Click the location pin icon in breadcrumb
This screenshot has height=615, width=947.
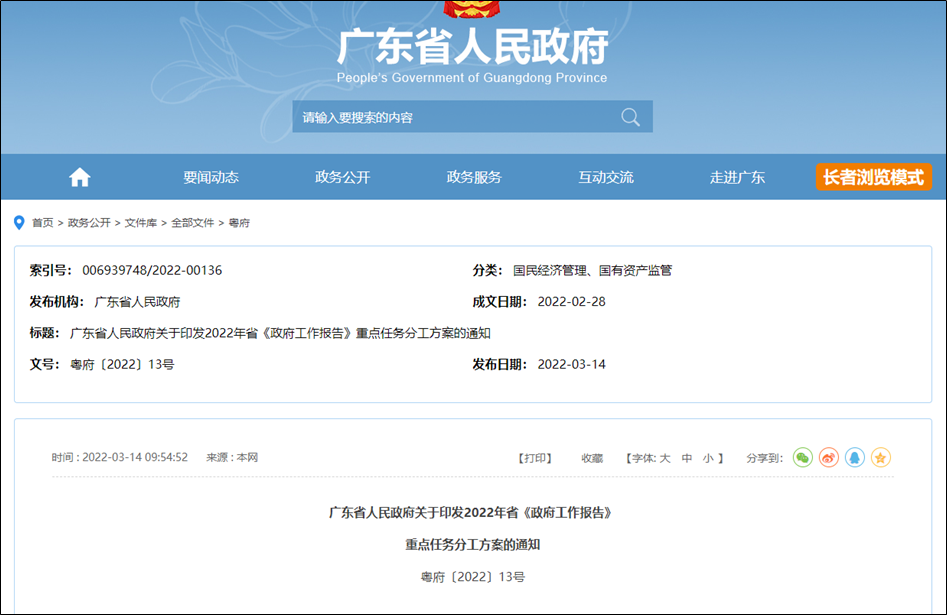(19, 223)
